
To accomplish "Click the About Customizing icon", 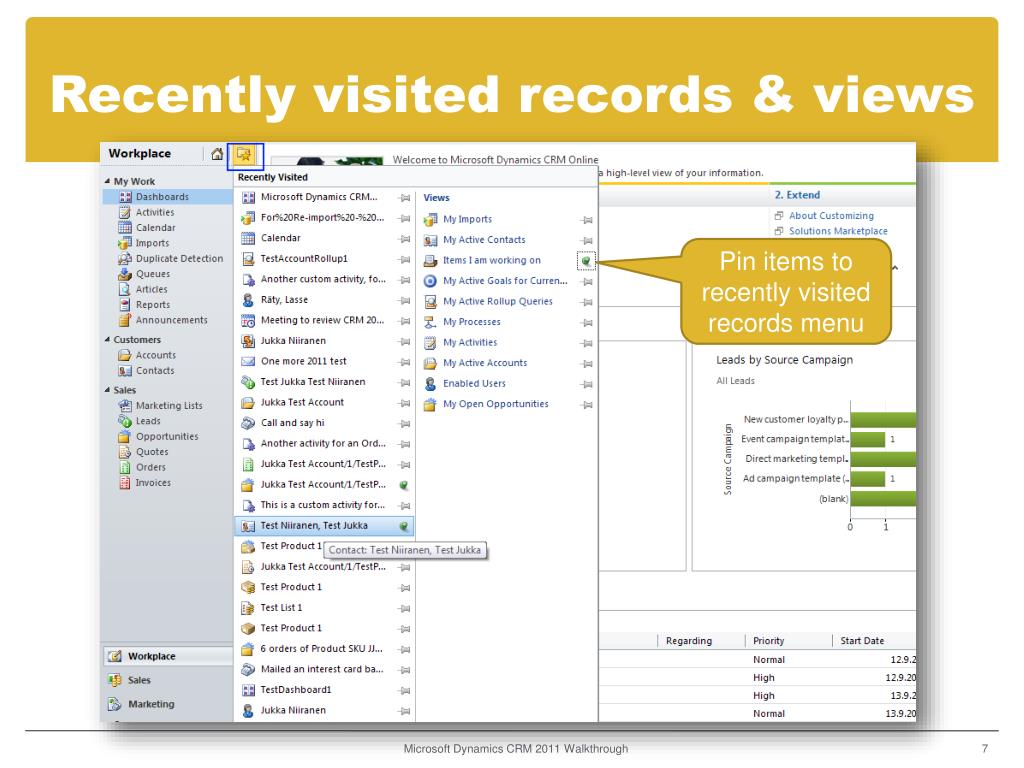I will tap(778, 216).
